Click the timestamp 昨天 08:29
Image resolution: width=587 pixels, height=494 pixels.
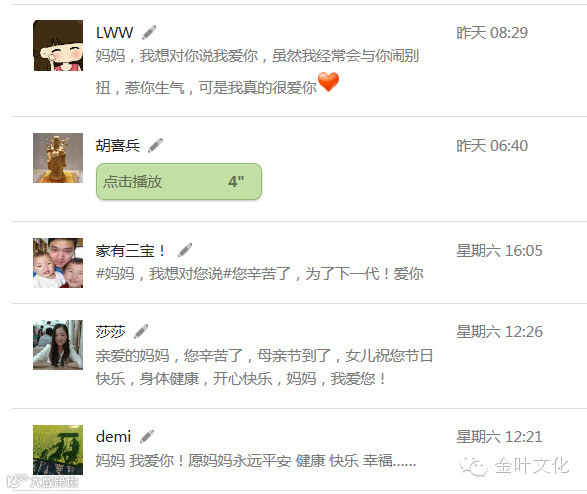click(x=492, y=33)
